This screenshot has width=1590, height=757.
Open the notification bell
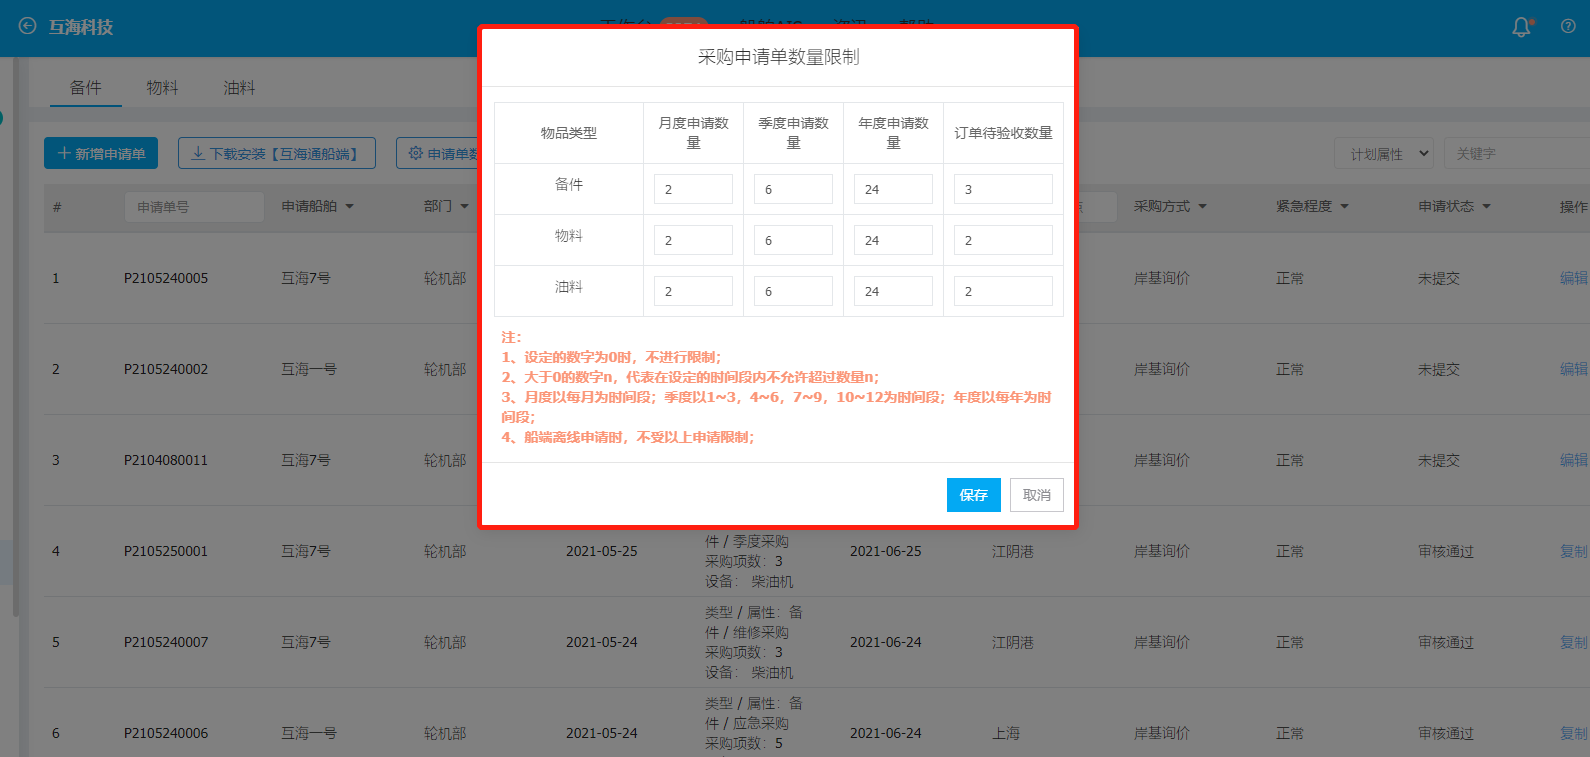(x=1521, y=27)
